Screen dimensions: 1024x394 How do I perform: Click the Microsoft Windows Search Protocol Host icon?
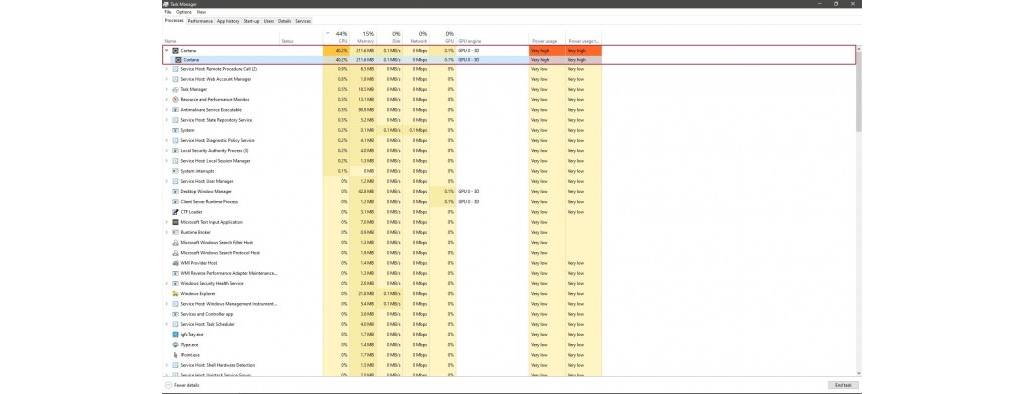[x=175, y=252]
